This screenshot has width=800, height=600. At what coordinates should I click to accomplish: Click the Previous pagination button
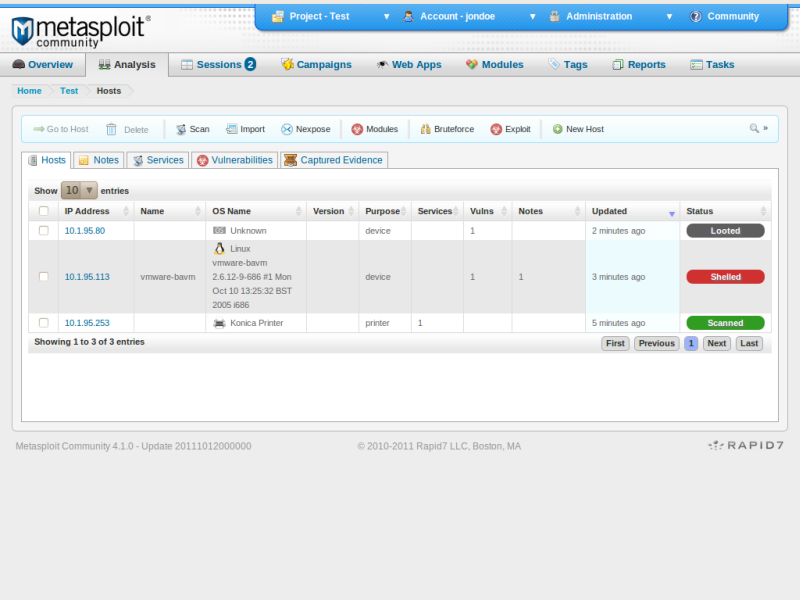coord(657,343)
